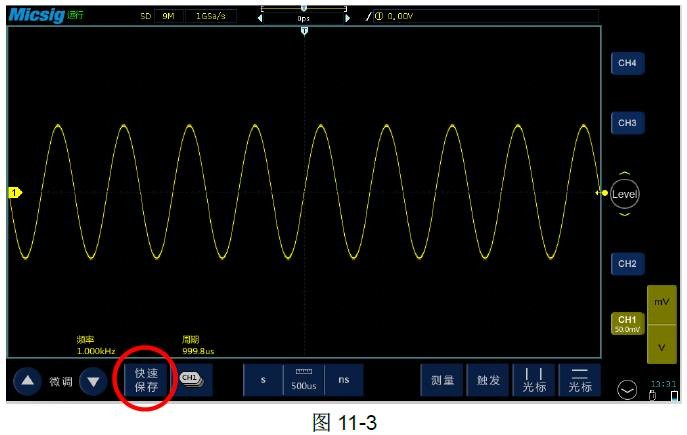Select the 's' slower timebase button
Viewport: 687px width, 435px height.
(x=263, y=380)
